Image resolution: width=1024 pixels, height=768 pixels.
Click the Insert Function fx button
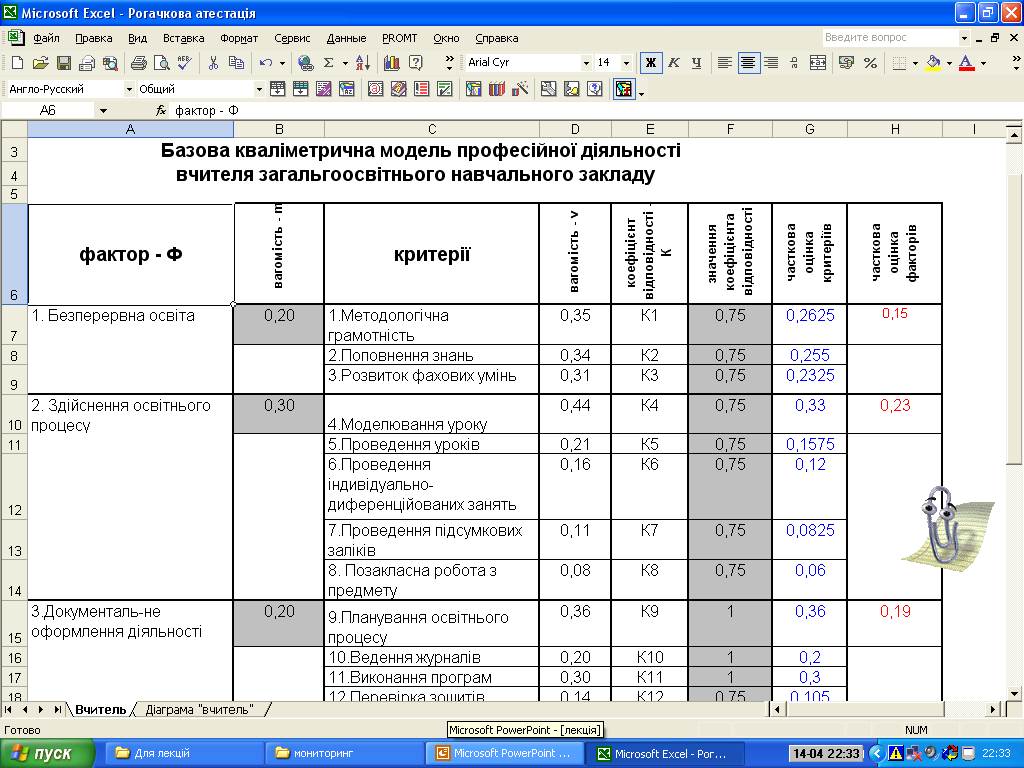pos(161,111)
